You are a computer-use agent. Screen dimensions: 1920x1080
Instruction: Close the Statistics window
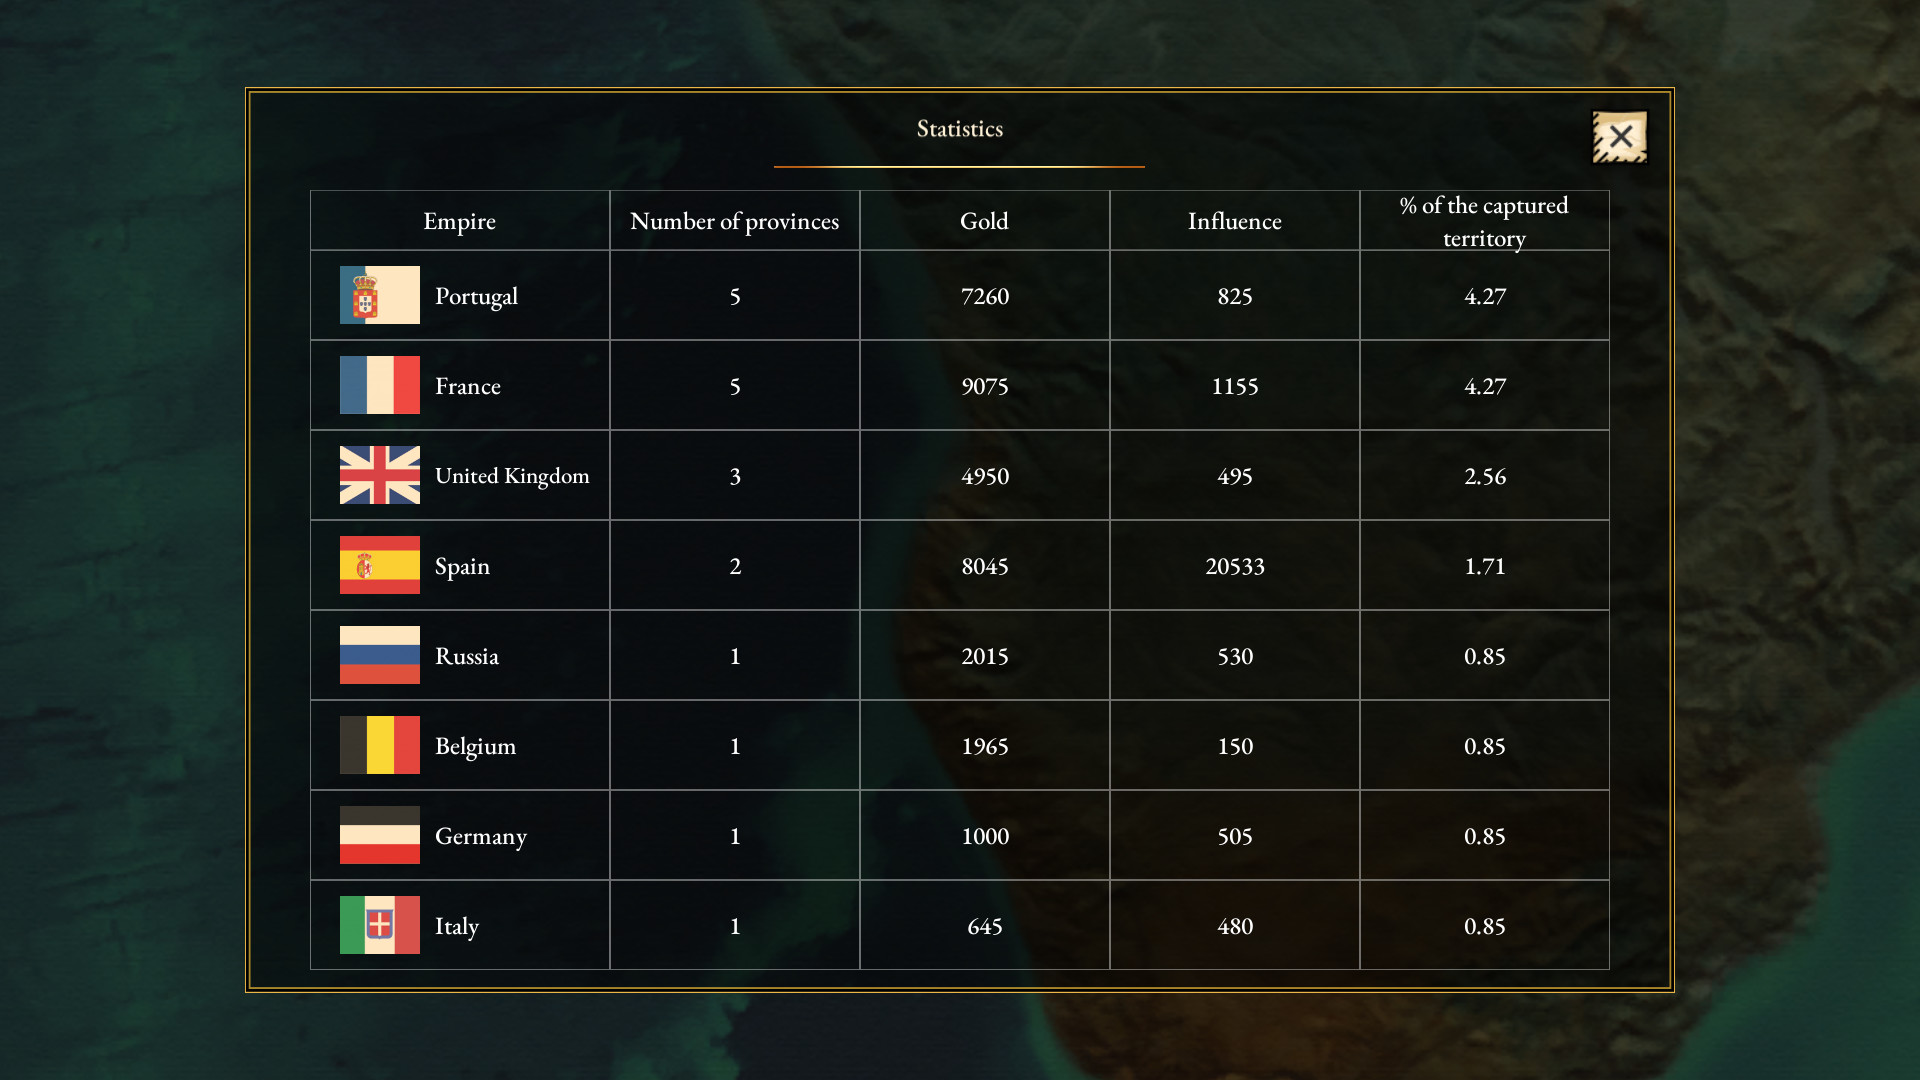tap(1619, 137)
